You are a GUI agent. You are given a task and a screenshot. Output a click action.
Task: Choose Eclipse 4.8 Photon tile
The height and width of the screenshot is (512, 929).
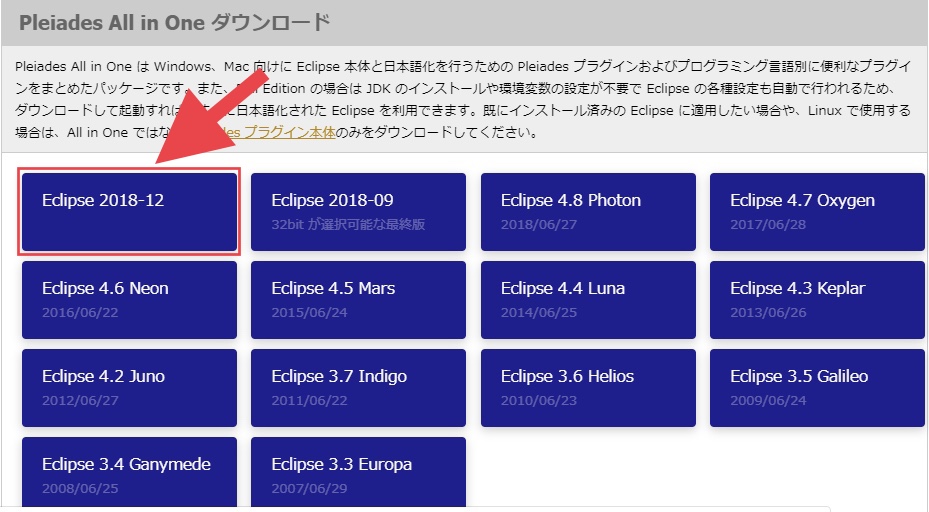[x=588, y=212]
